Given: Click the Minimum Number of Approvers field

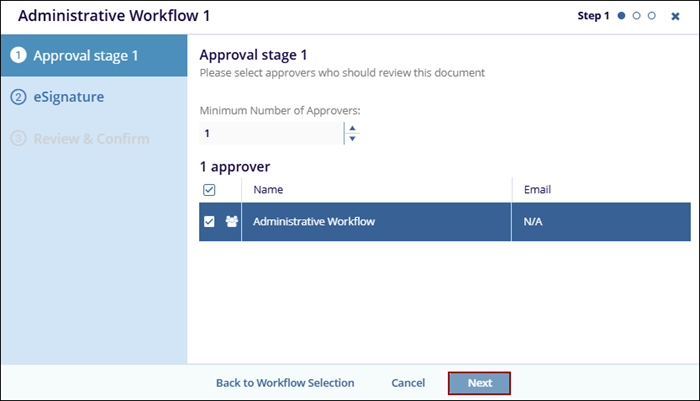Looking at the screenshot, I should pyautogui.click(x=270, y=133).
